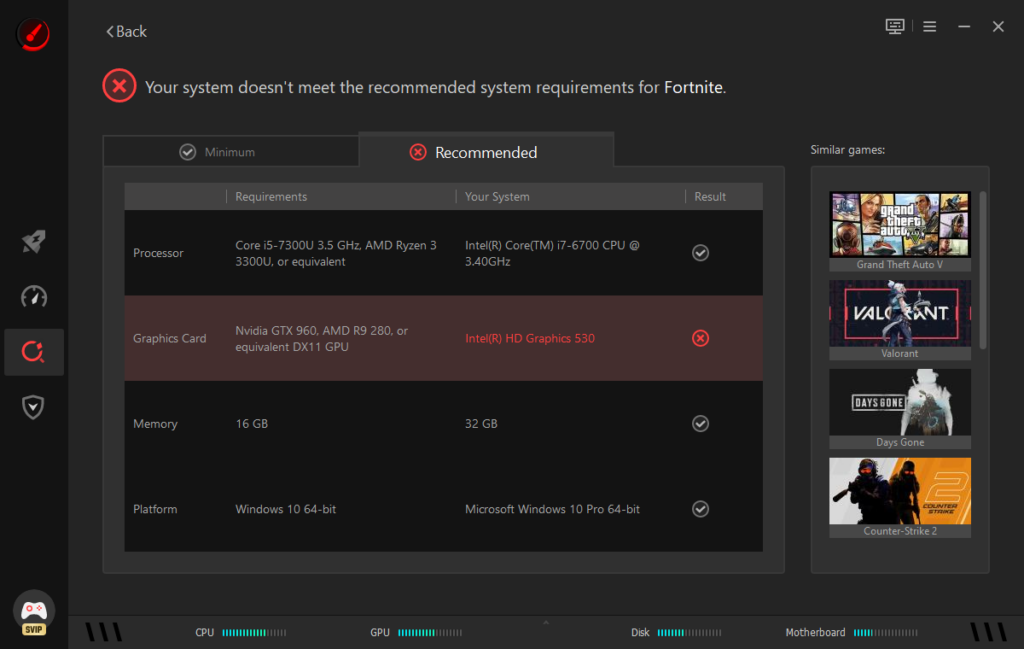
Task: Click the Grand Theft Auto V caption
Action: [899, 264]
